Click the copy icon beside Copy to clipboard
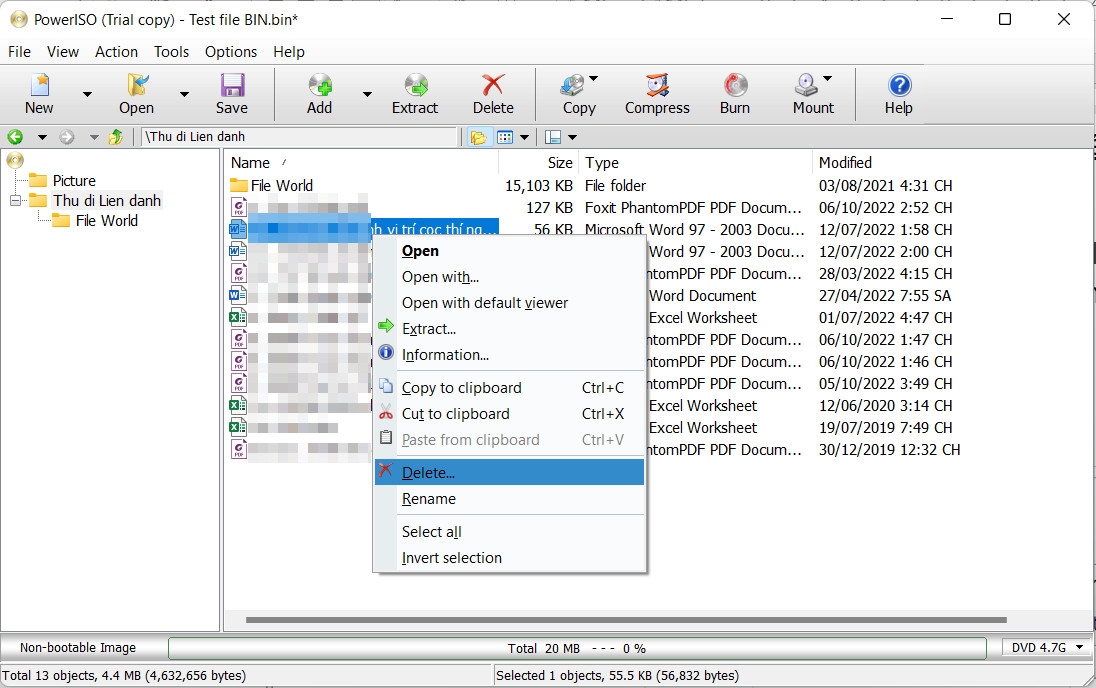The width and height of the screenshot is (1096, 688). point(386,385)
